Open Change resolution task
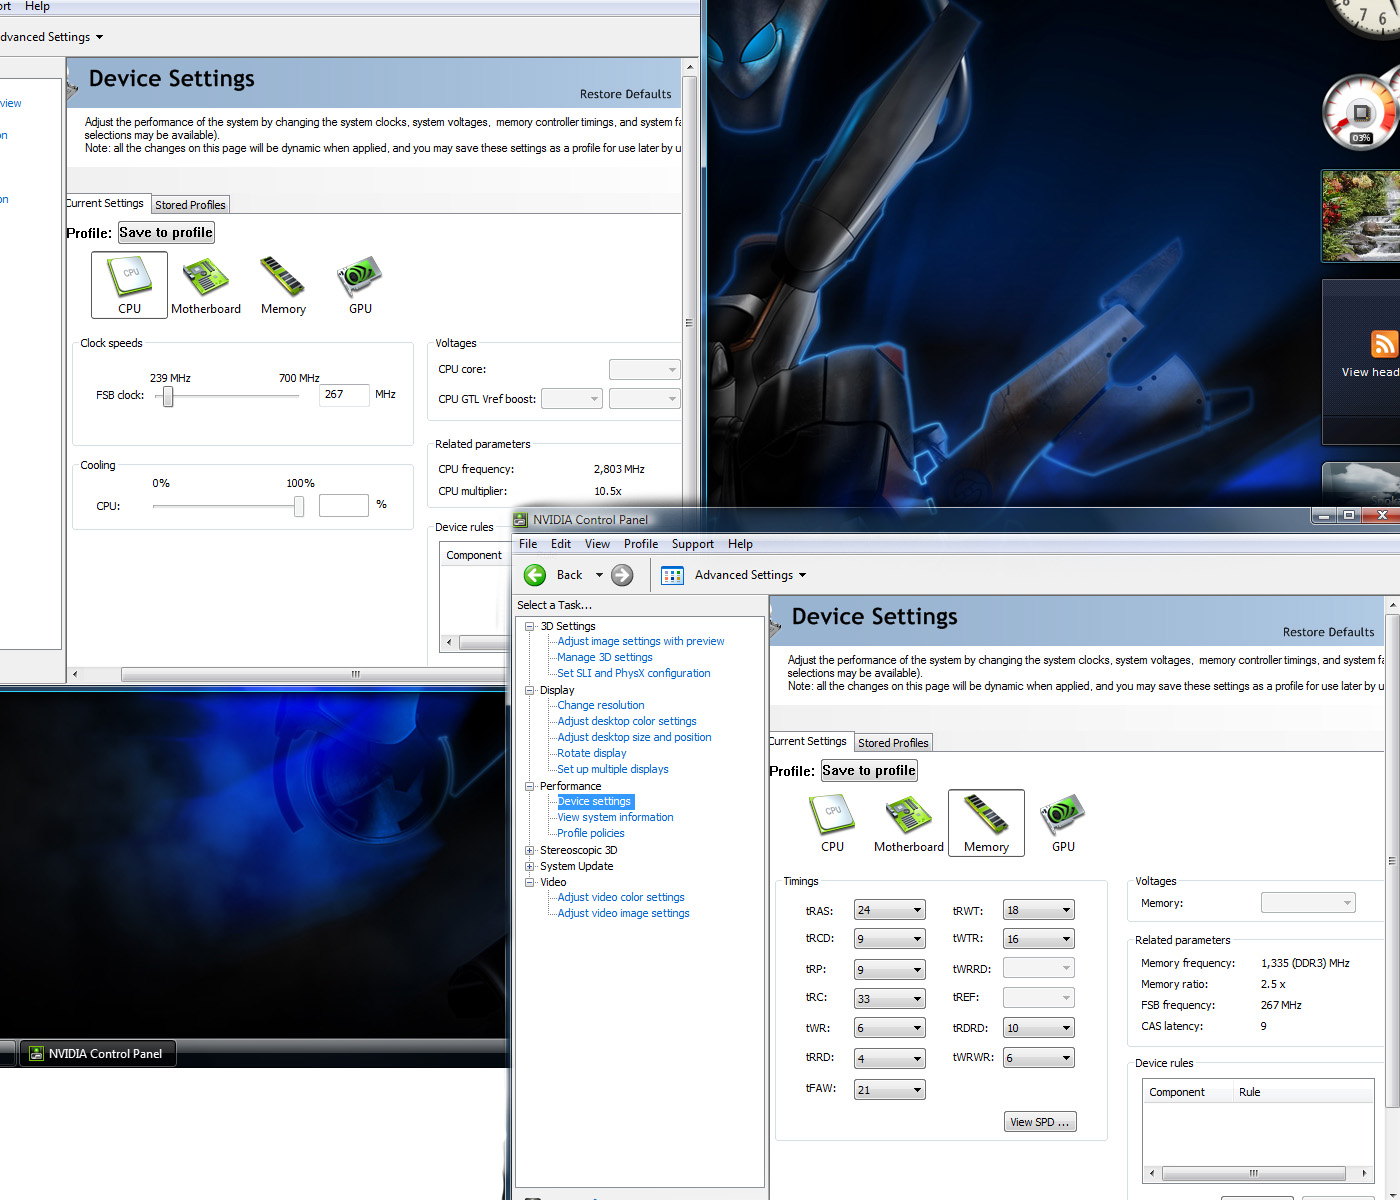The image size is (1400, 1200). (600, 705)
